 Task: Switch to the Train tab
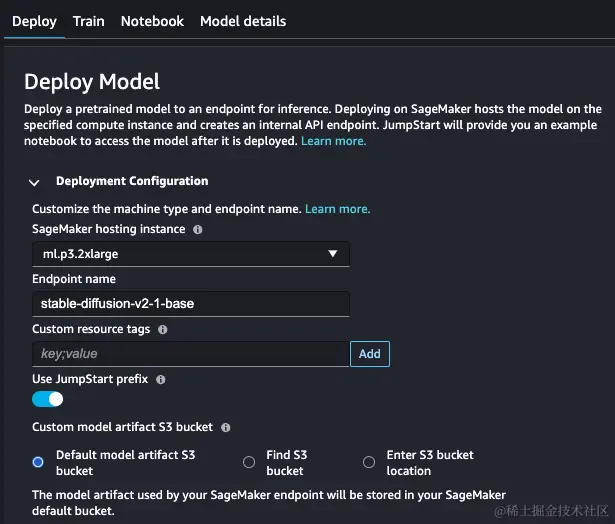pyautogui.click(x=88, y=21)
